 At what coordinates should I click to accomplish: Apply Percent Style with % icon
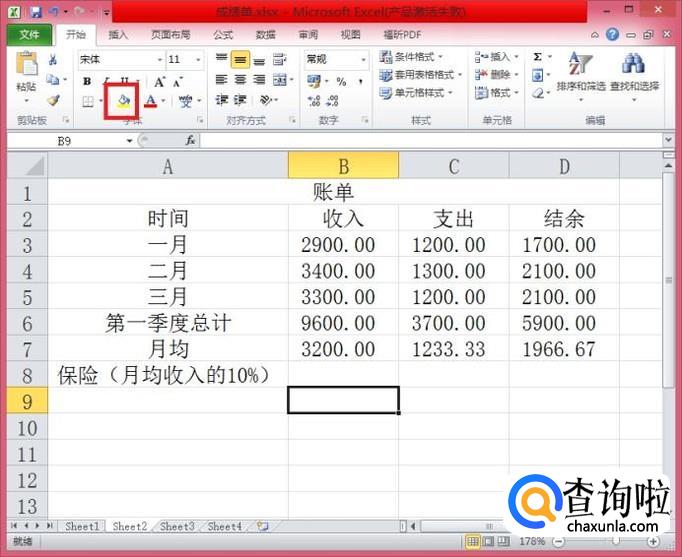[341, 81]
